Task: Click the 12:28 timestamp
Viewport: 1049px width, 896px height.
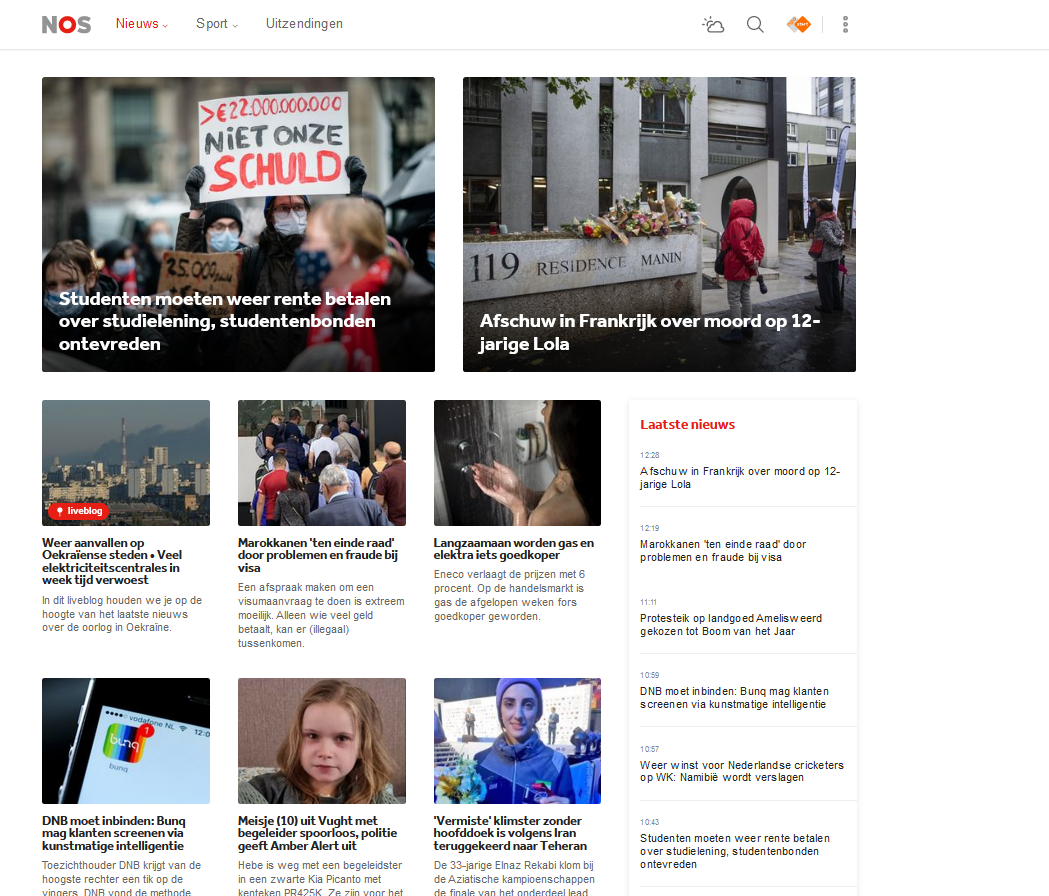Action: pyautogui.click(x=650, y=455)
